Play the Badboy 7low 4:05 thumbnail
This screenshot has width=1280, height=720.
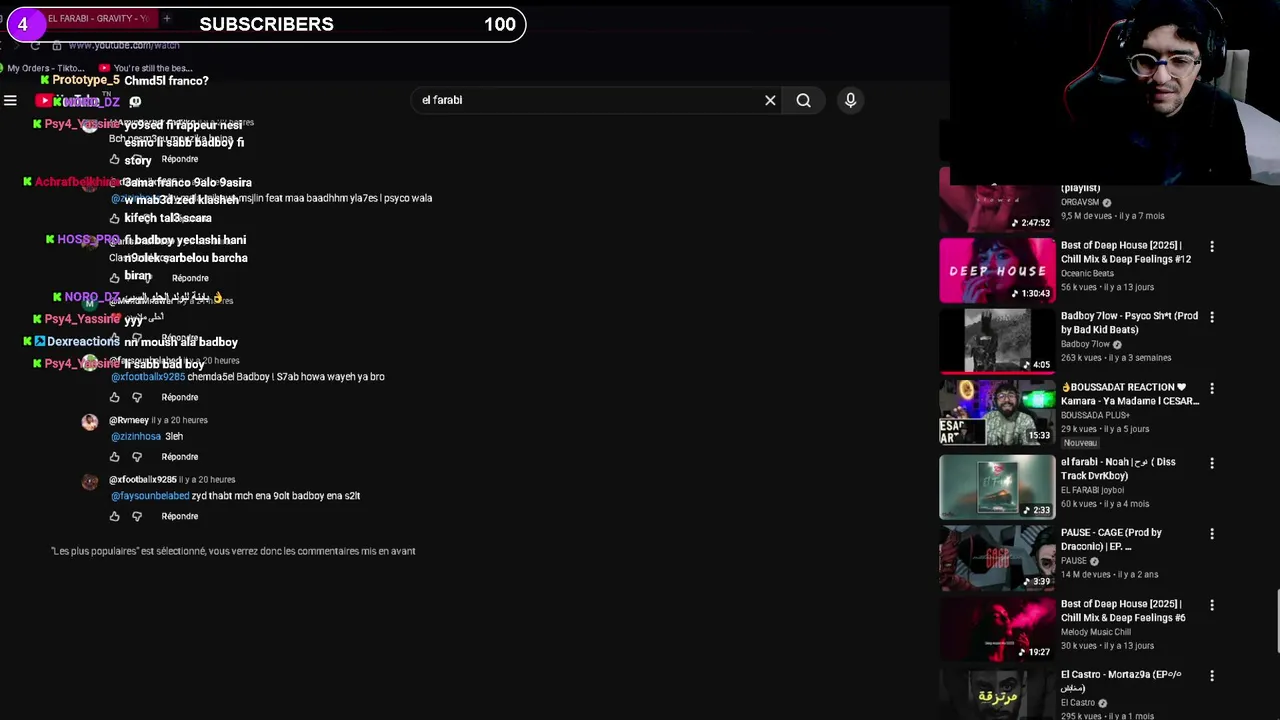point(997,341)
